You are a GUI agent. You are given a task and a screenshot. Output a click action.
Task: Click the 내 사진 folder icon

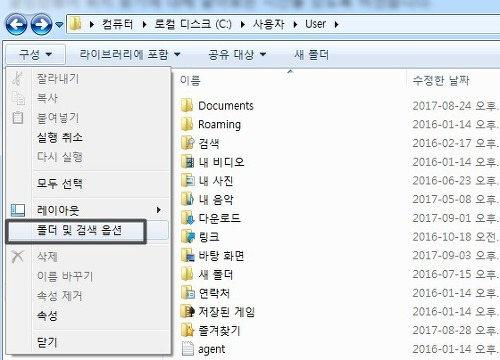[188, 180]
